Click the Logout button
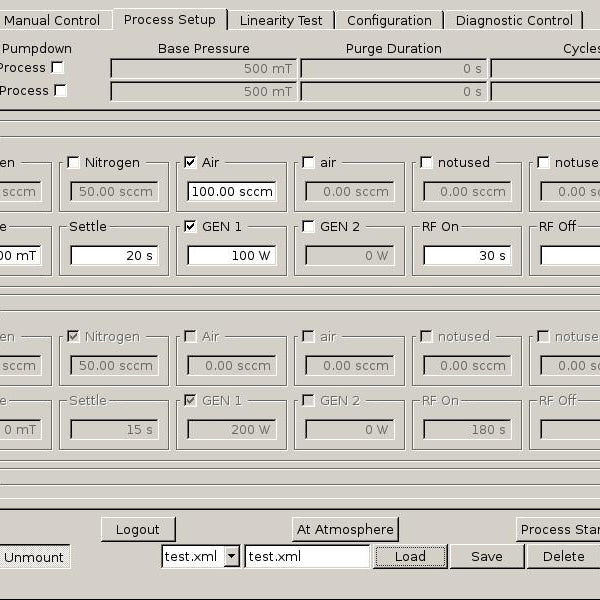 click(138, 530)
